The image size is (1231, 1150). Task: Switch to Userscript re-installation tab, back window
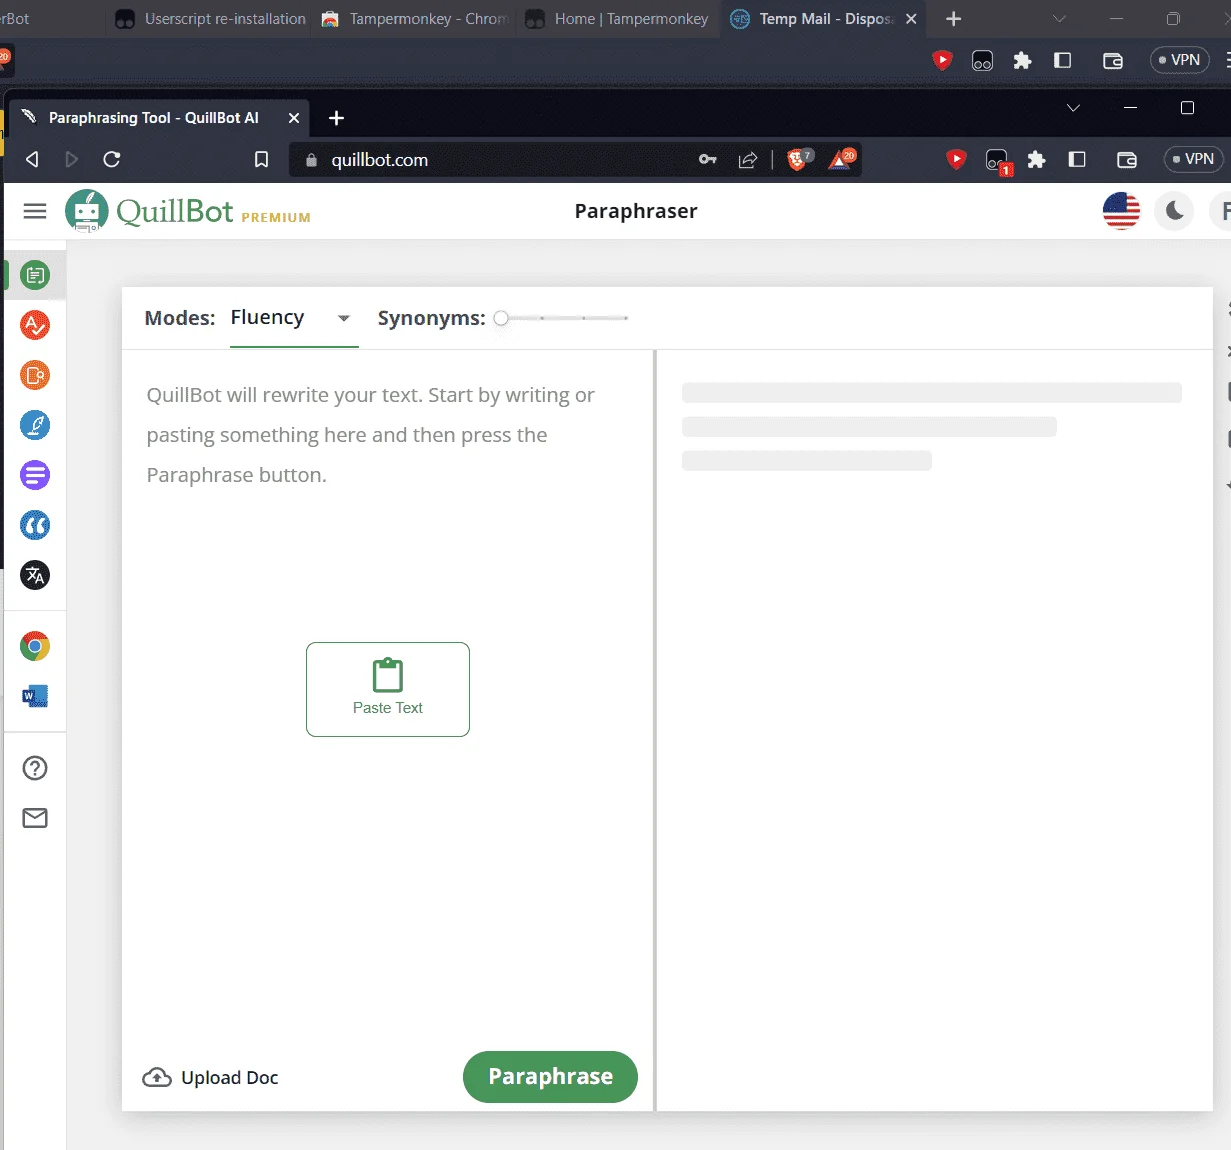click(211, 19)
